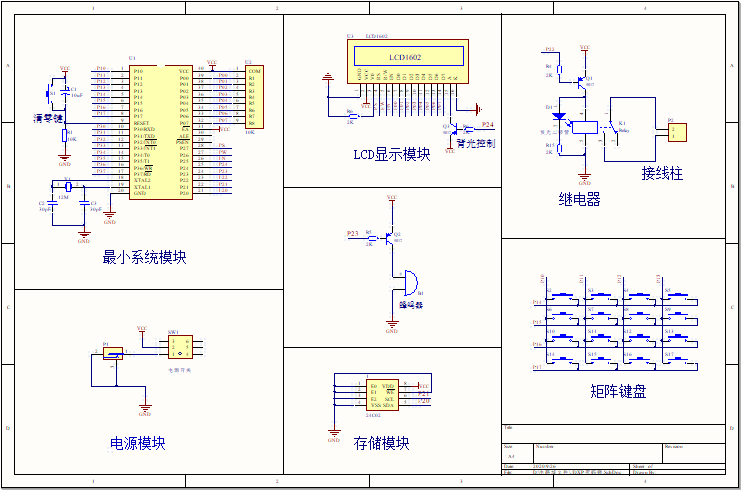Select the 清零键 annotation
This screenshot has width=741, height=490.
pos(48,118)
